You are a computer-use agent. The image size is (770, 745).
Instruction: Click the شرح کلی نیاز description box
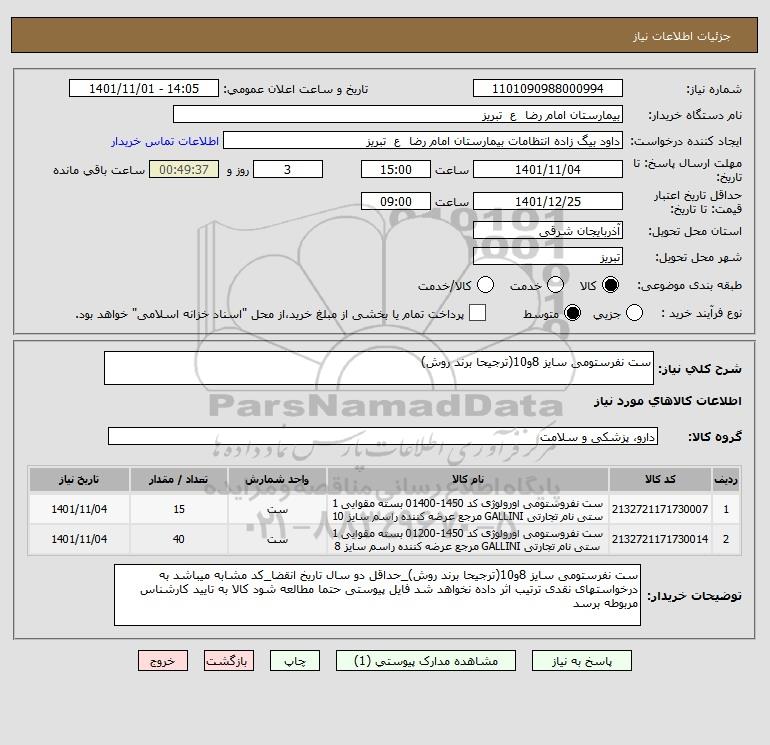click(x=379, y=368)
